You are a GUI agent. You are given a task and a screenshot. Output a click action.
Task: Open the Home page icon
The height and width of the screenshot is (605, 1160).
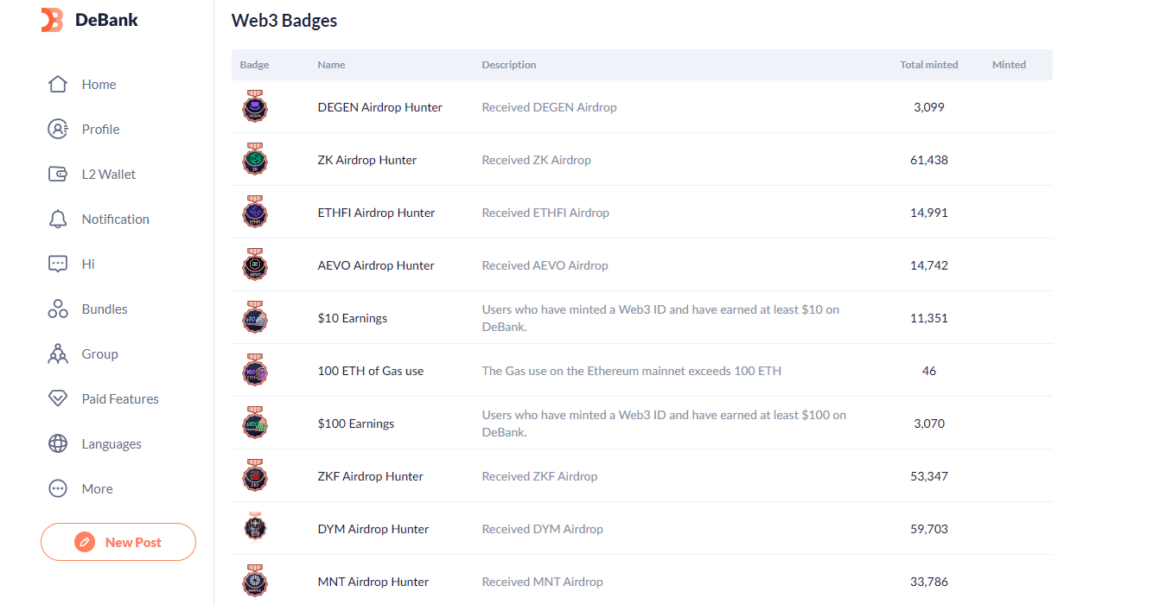click(58, 85)
